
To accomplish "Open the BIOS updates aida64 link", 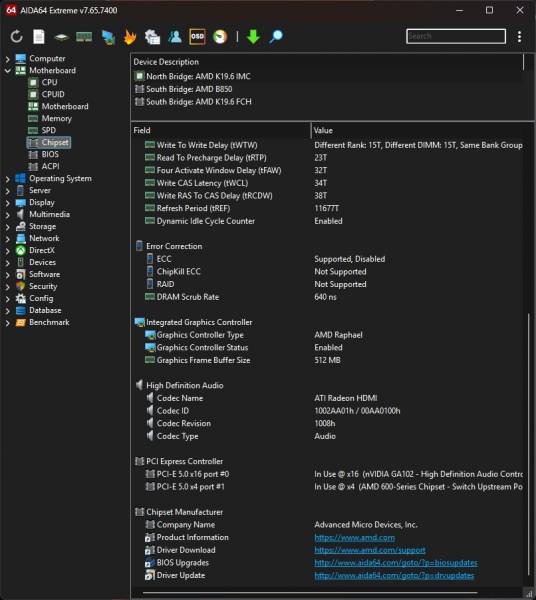I will point(396,563).
